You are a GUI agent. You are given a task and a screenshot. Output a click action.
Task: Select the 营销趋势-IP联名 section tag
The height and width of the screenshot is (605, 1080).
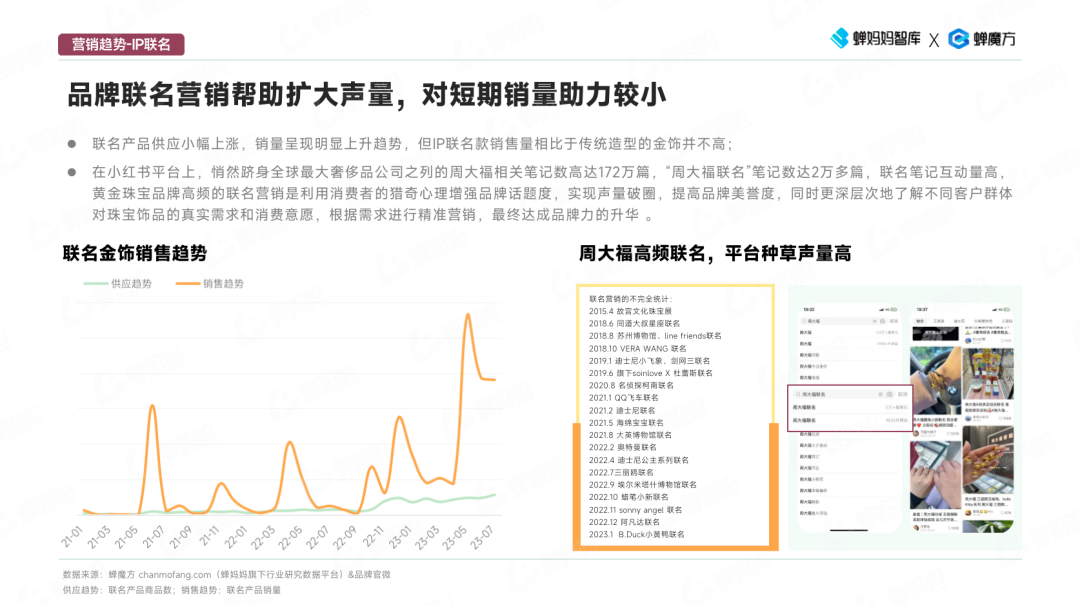pyautogui.click(x=121, y=44)
